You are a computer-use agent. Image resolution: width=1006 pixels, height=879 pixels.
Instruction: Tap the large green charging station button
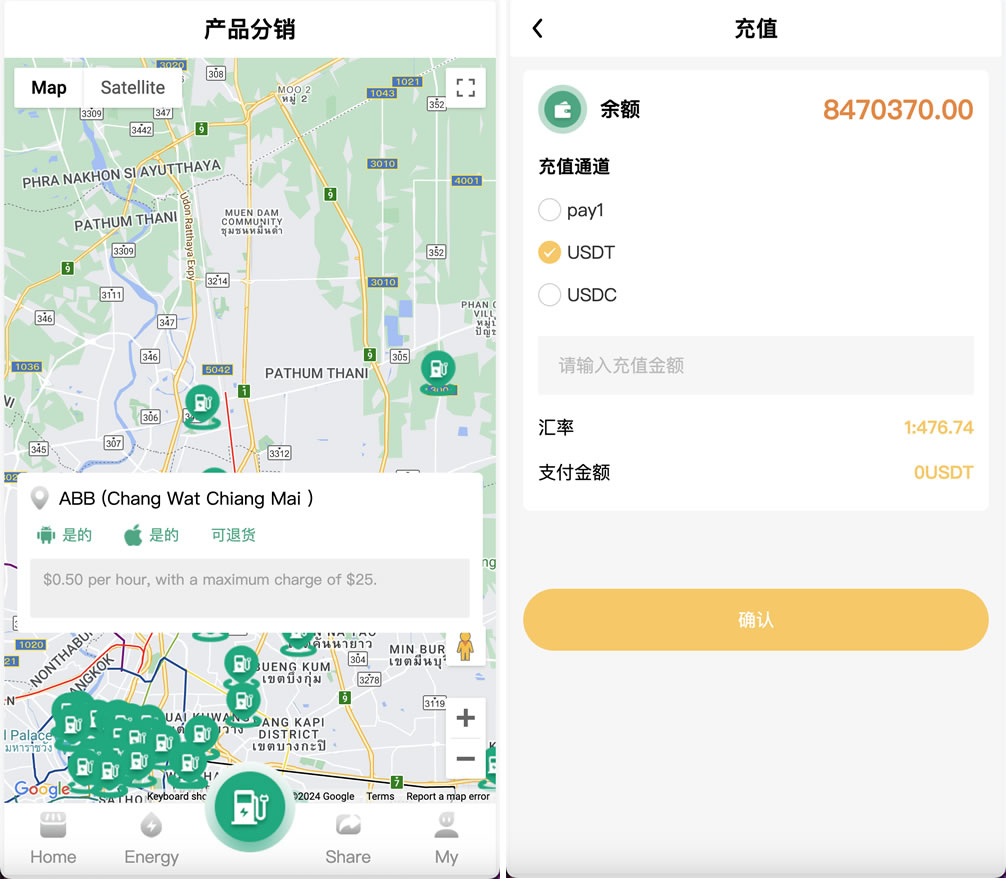(250, 808)
